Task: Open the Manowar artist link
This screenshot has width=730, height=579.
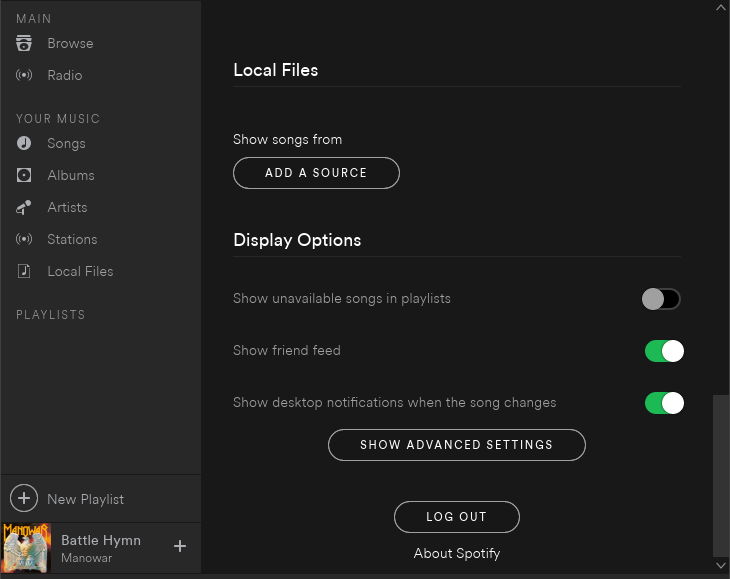Action: click(x=87, y=558)
